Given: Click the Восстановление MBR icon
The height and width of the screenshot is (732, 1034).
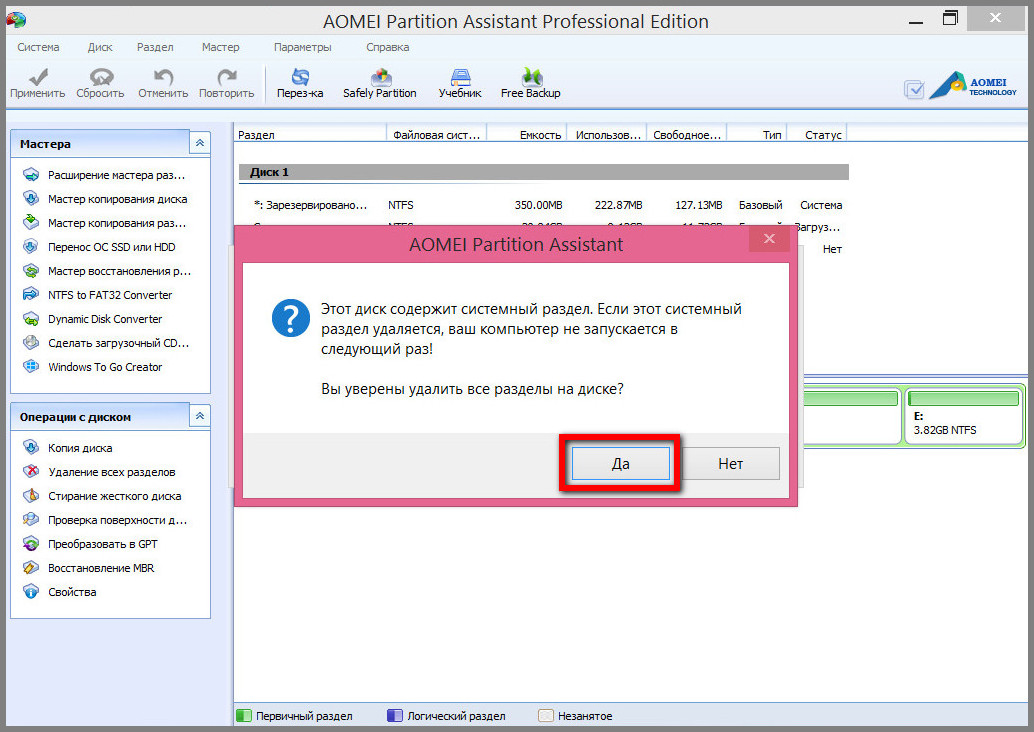Looking at the screenshot, I should 31,568.
